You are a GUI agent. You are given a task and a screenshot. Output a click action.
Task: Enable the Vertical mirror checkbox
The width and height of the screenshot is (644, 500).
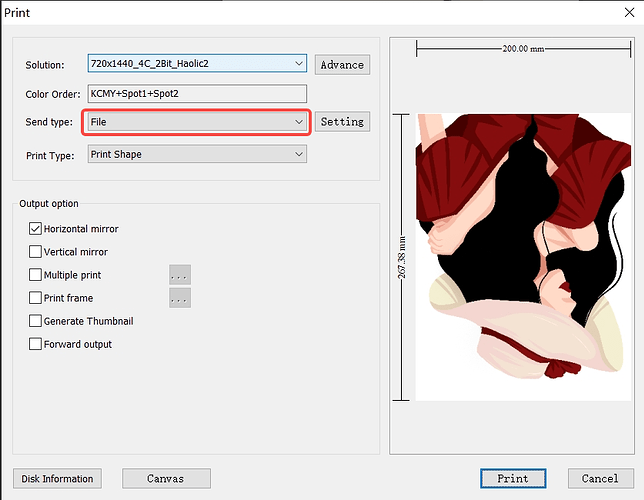(35, 251)
